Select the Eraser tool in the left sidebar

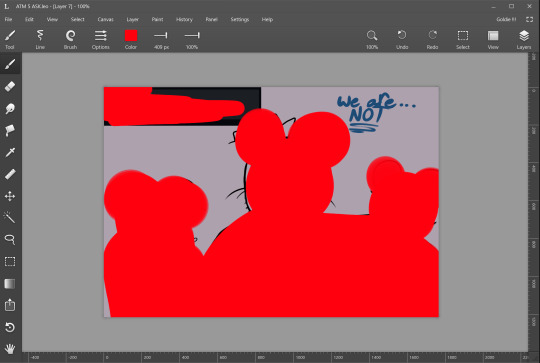click(10, 86)
